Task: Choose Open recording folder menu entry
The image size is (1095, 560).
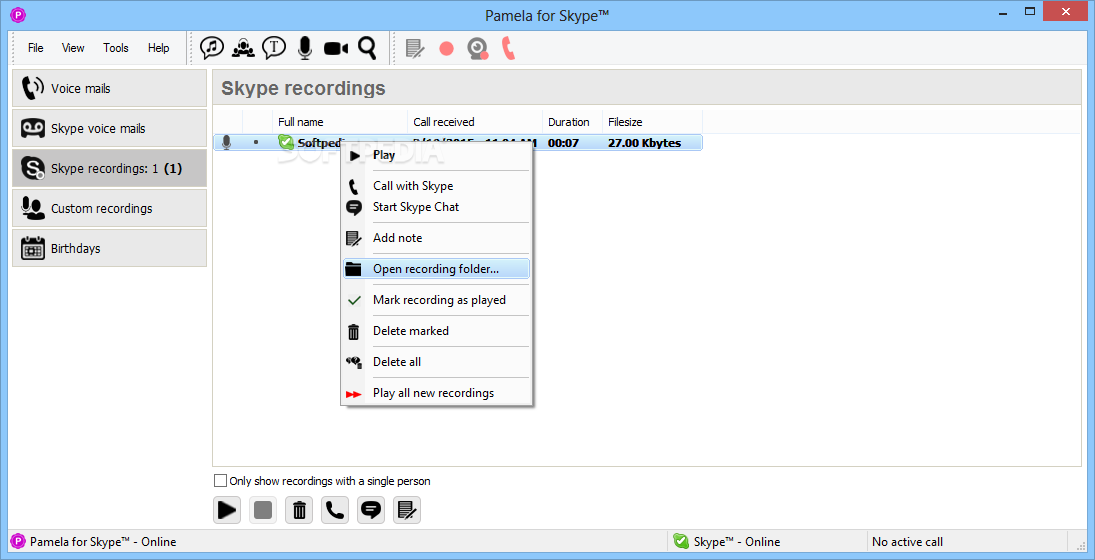Action: 436,269
